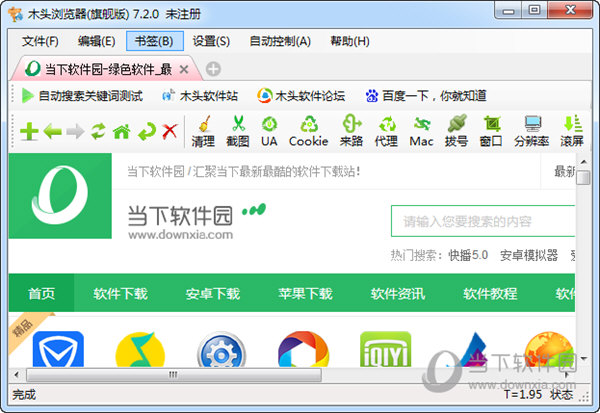Click the hot search link 安卓模拟器
This screenshot has height=413, width=600.
click(529, 255)
